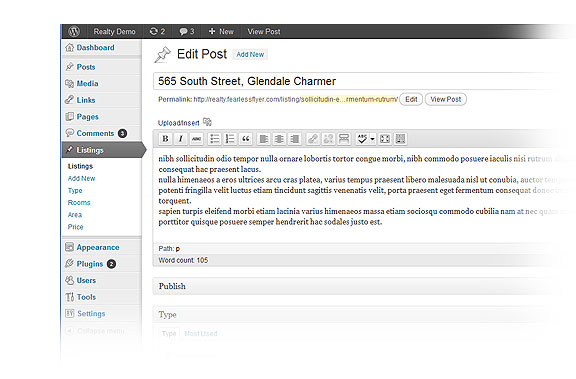576x379 pixels.
Task: Click the Add New button beside Edit Post
Action: pyautogui.click(x=250, y=54)
